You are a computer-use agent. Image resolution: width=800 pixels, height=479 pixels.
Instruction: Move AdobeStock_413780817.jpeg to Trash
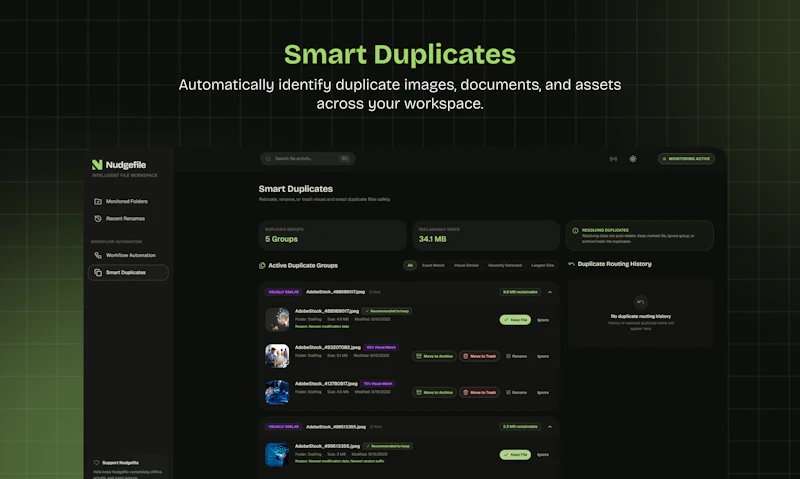[479, 392]
